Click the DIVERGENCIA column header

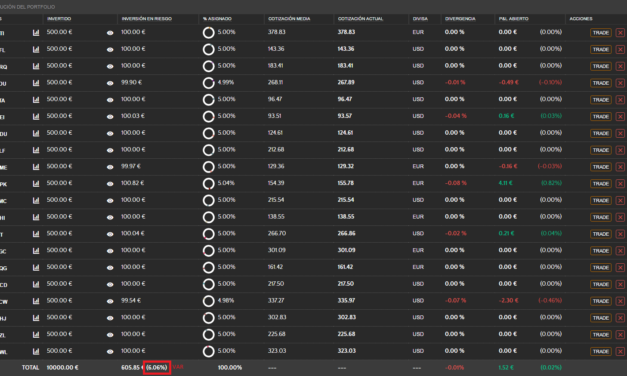pyautogui.click(x=460, y=19)
